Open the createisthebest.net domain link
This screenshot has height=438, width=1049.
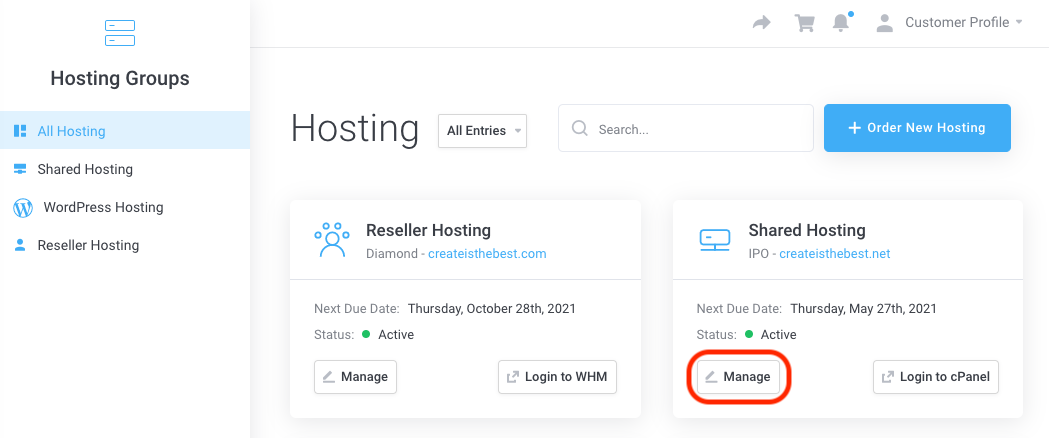tap(834, 254)
